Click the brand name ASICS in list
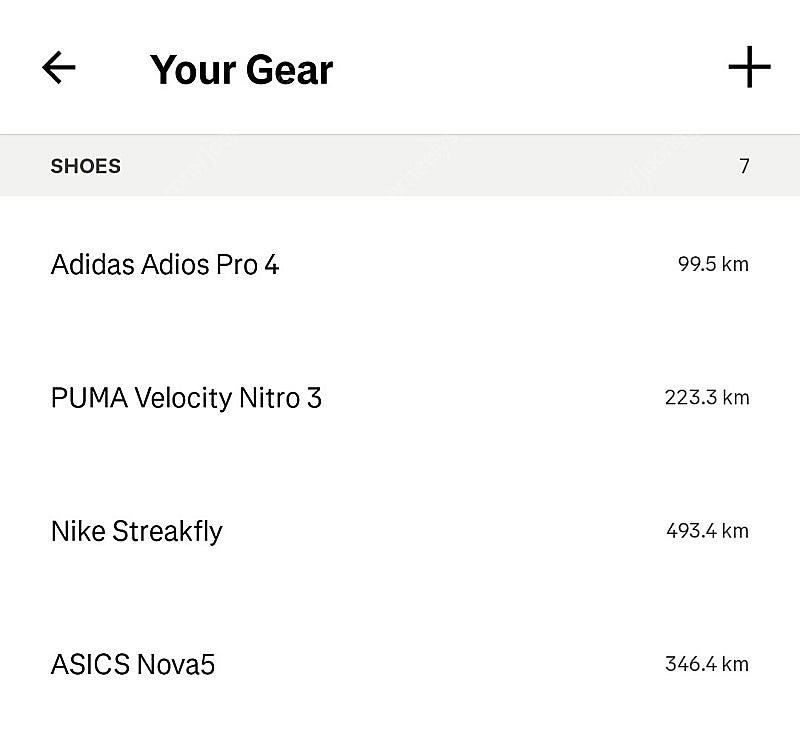 [90, 664]
